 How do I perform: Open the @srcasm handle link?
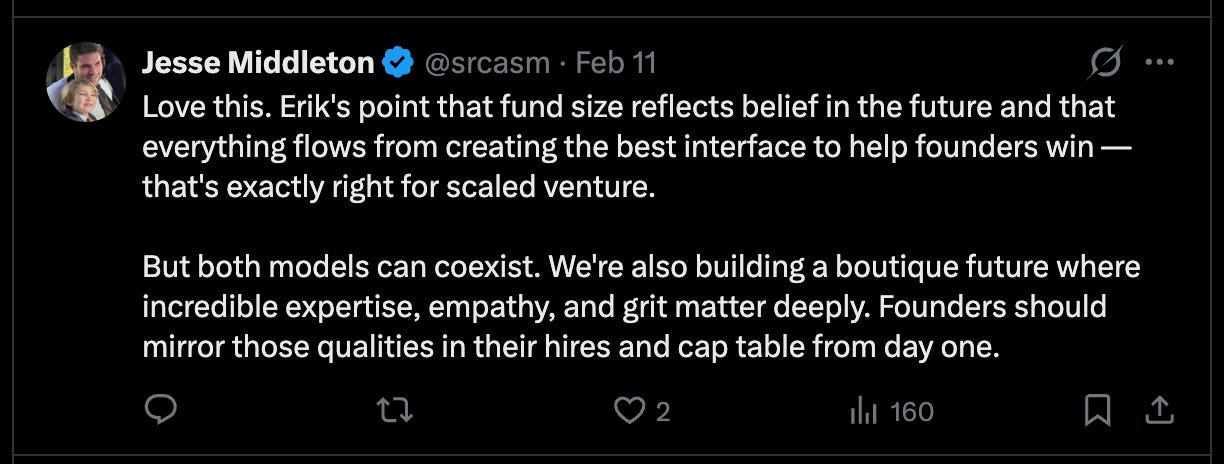pos(487,63)
